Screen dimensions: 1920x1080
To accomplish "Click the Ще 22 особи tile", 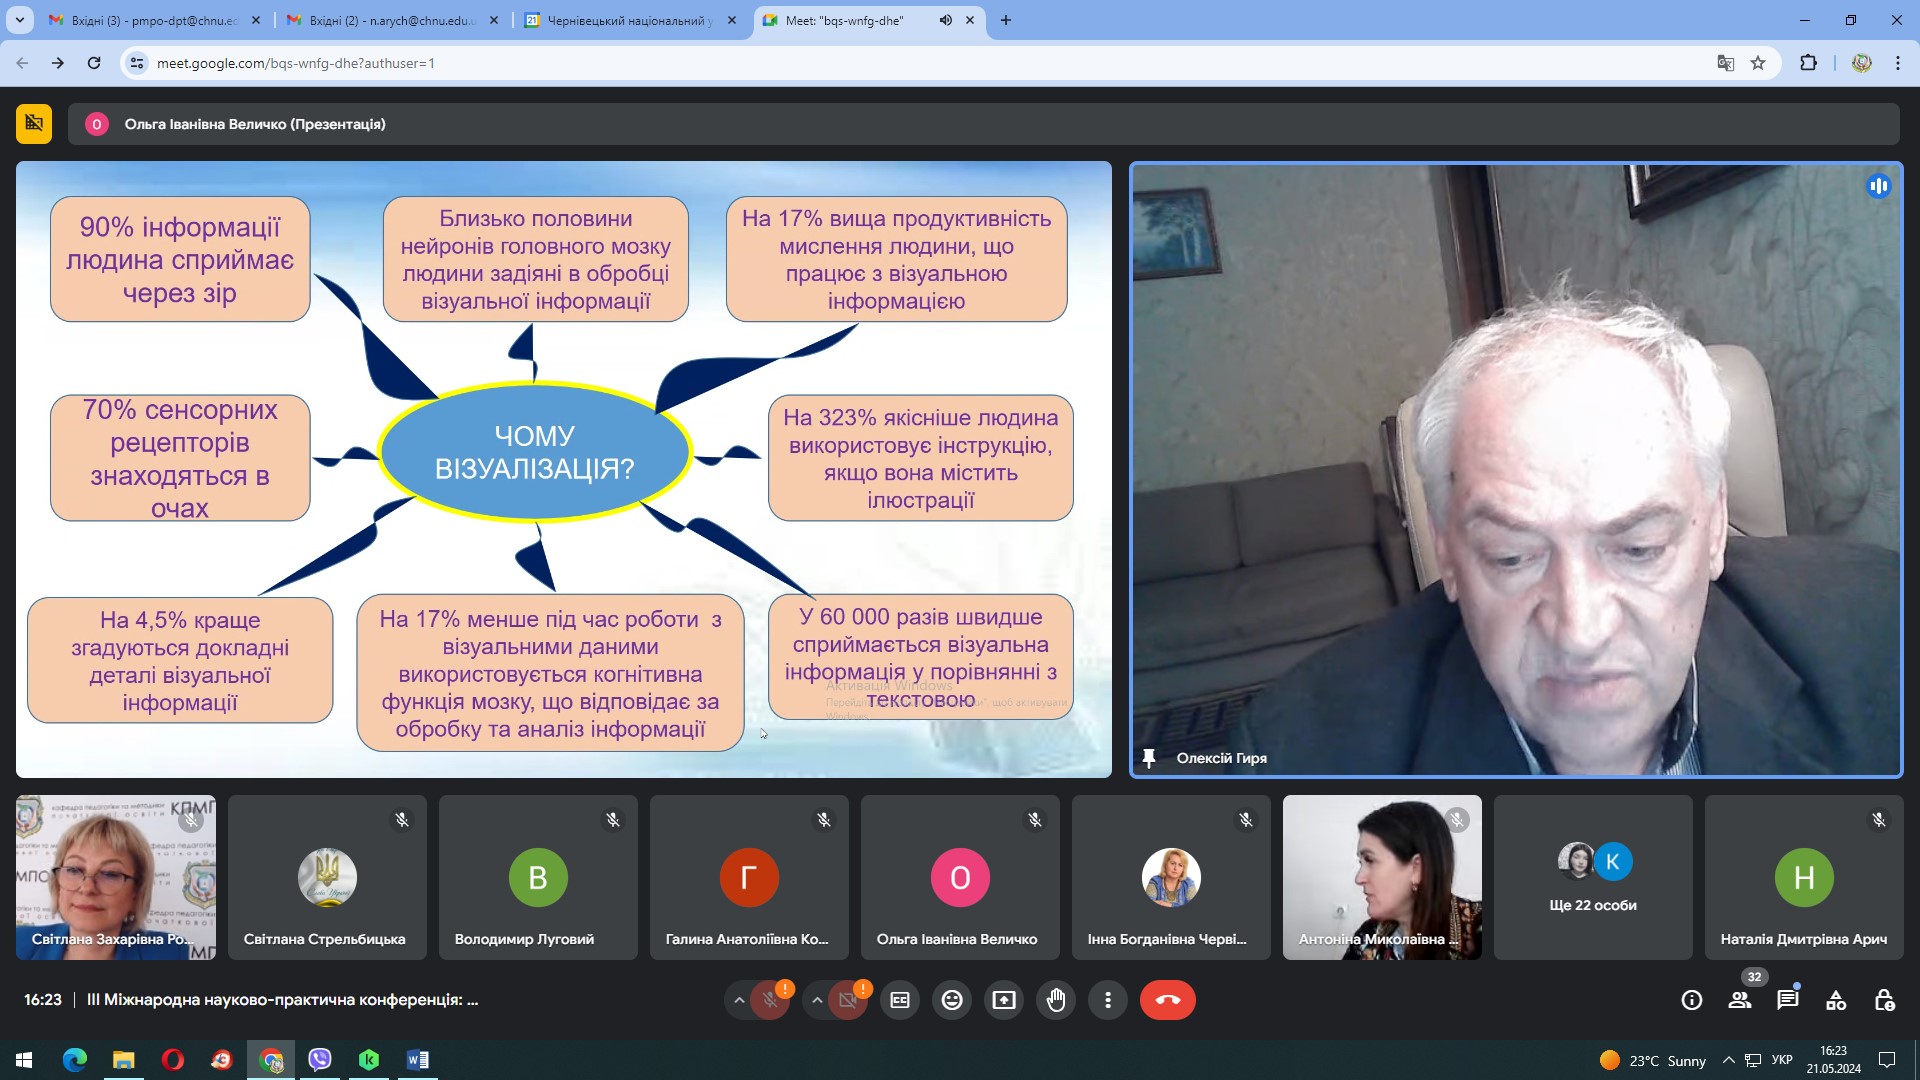I will tap(1592, 878).
